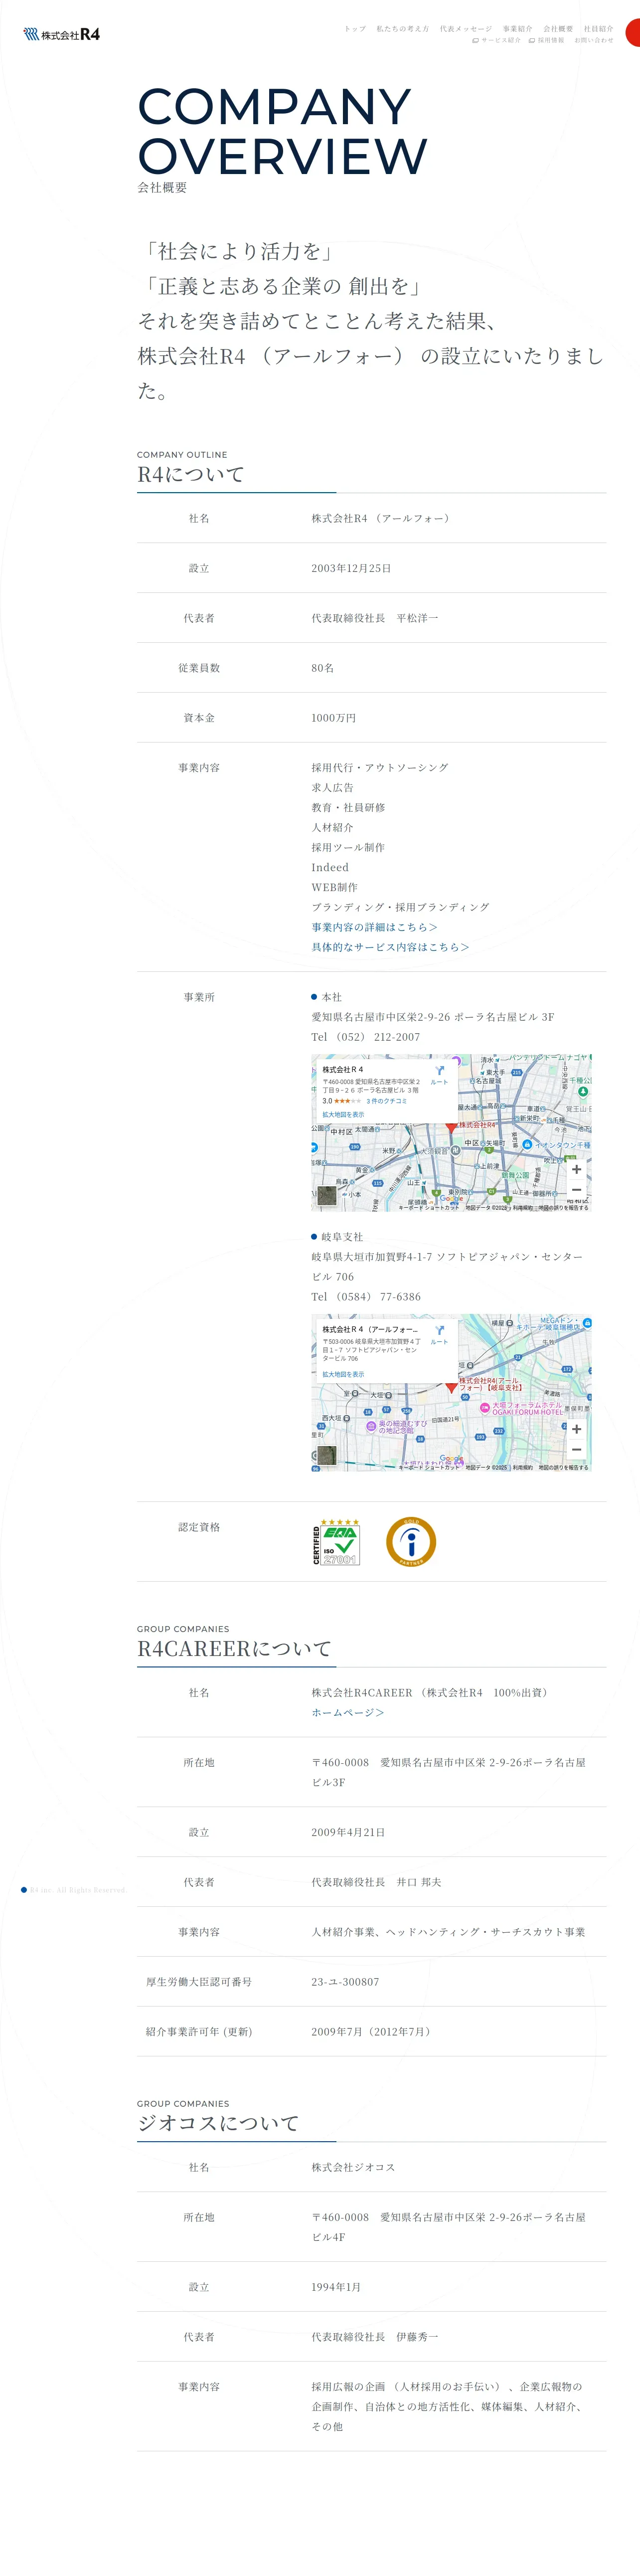The image size is (640, 2576).
Task: Click the イオンタウン千種 marker on Nagoya map
Action: 527,1144
